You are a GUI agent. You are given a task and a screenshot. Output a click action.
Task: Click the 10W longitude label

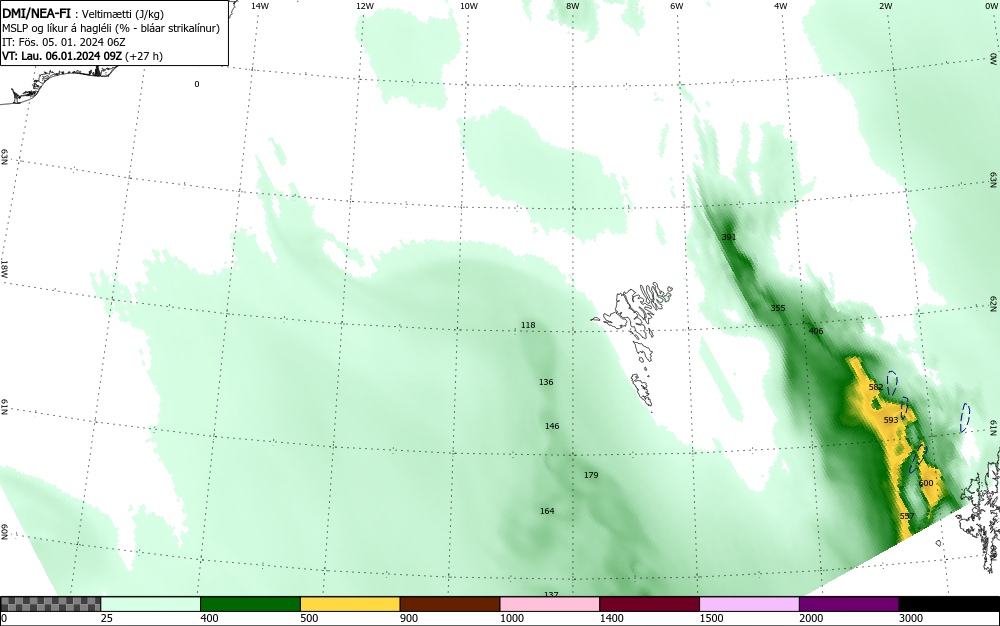(x=469, y=6)
